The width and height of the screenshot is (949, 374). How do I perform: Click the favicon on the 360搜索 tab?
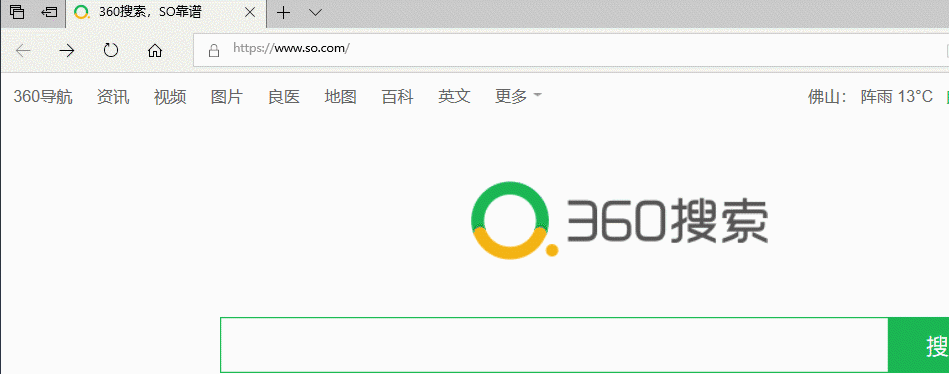click(82, 13)
